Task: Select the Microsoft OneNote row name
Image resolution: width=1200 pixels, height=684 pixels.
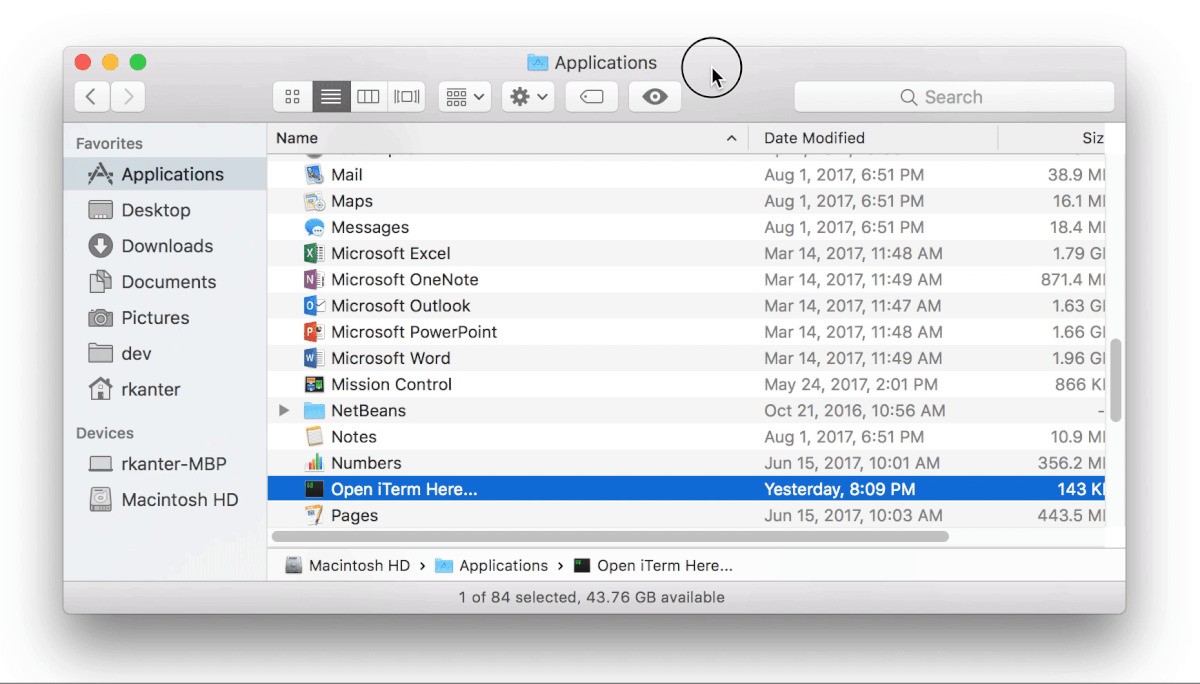Action: (405, 280)
